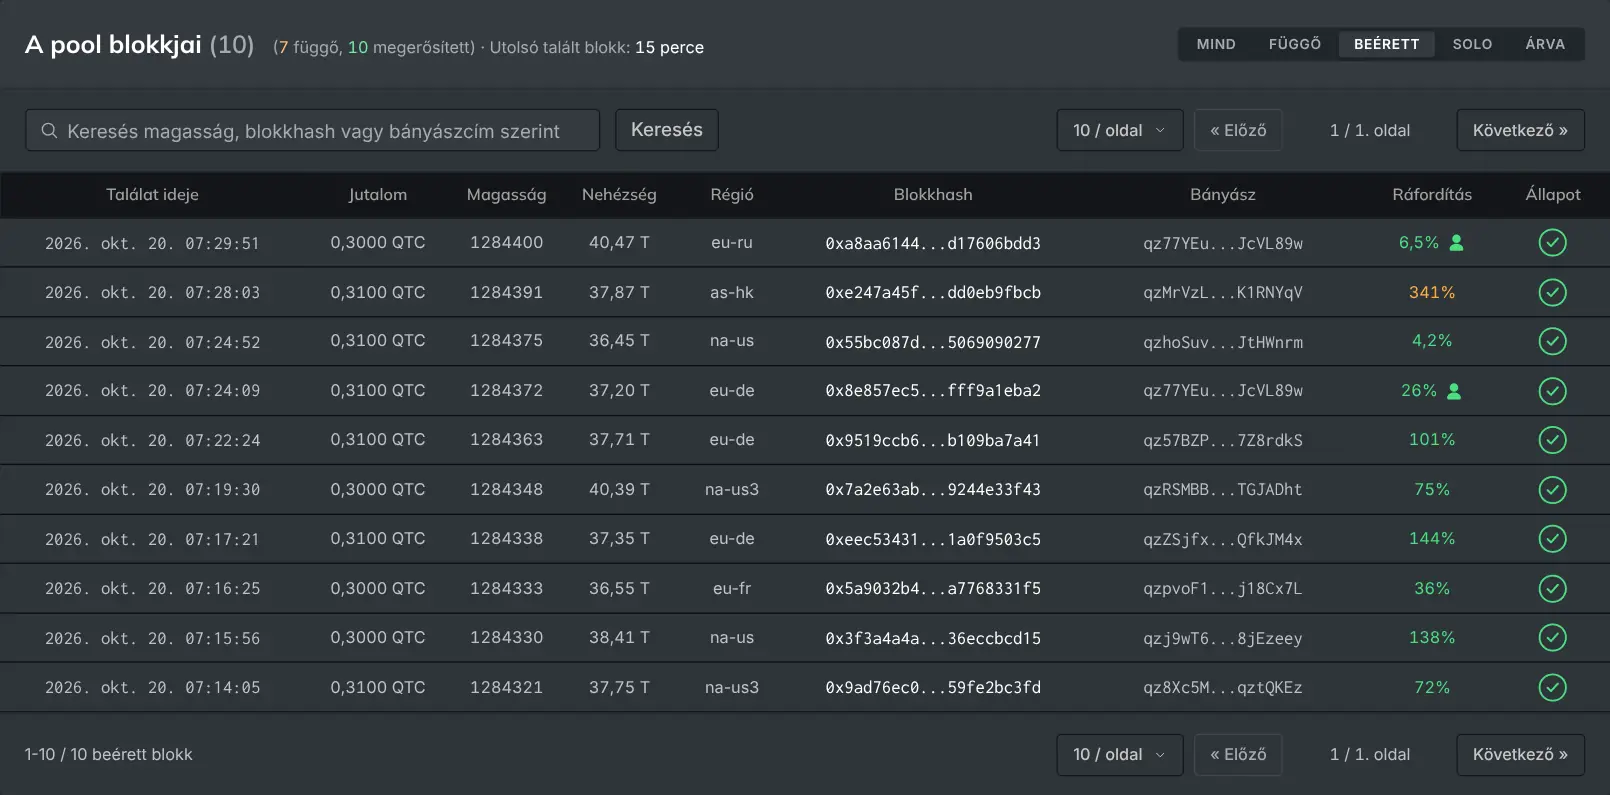
Task: Click solo miner icon beside 6,5% effort
Action: 1456,243
